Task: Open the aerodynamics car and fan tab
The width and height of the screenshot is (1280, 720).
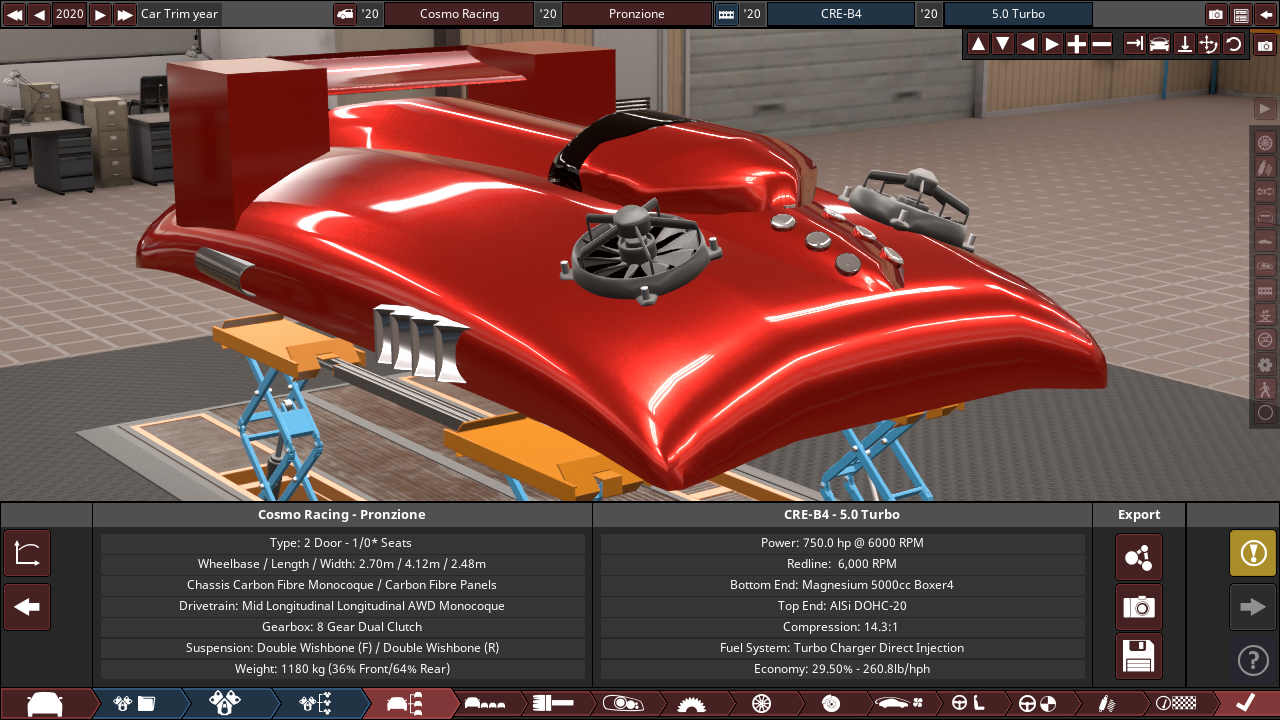Action: click(899, 704)
